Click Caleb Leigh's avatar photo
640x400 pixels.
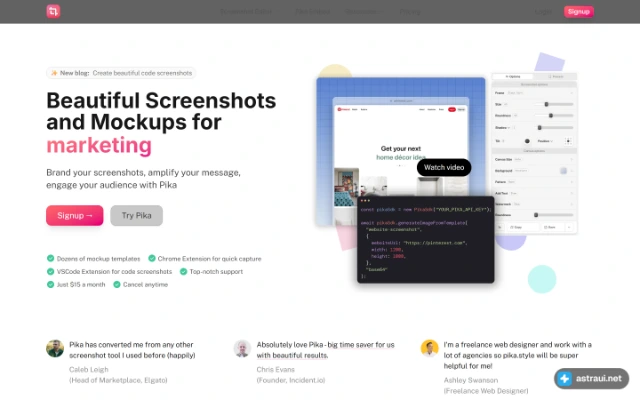55,349
